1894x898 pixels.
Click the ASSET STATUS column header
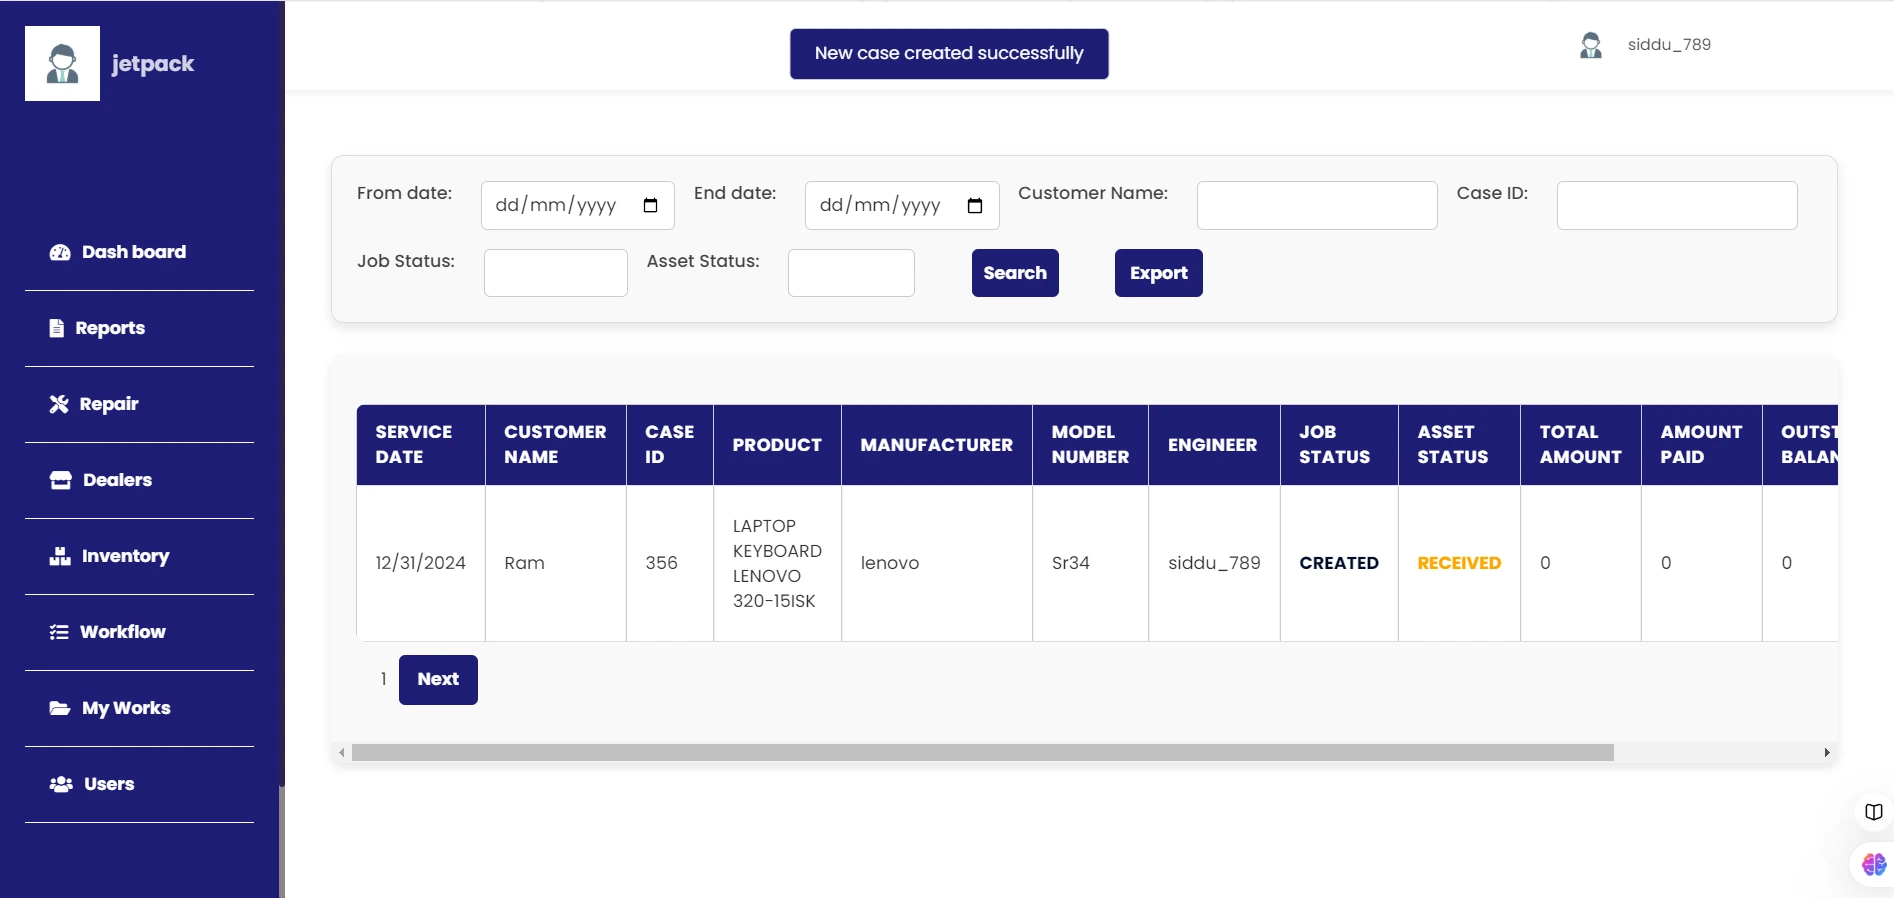[x=1459, y=445]
